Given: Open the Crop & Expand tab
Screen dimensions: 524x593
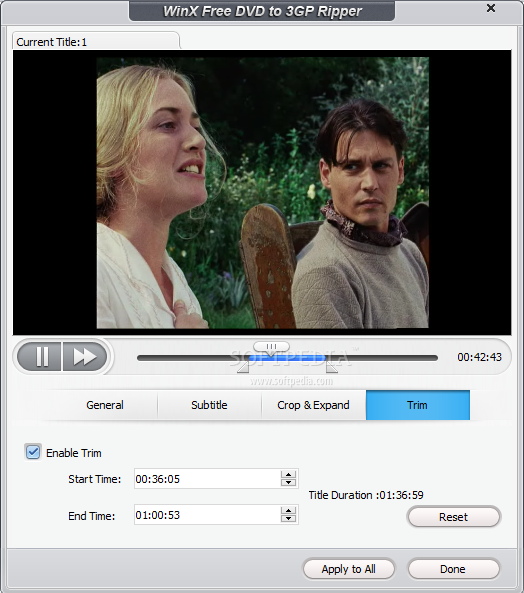Looking at the screenshot, I should [x=313, y=405].
